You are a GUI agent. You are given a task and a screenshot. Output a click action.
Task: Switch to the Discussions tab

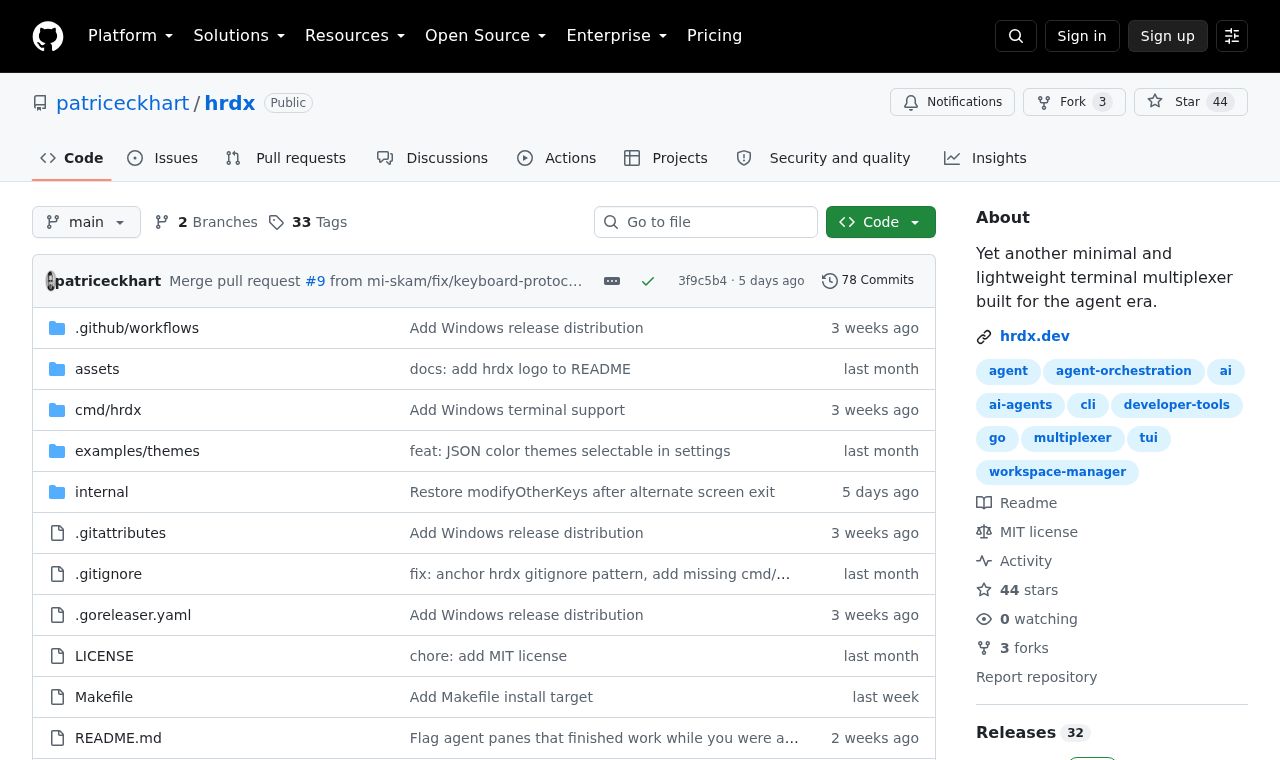433,158
